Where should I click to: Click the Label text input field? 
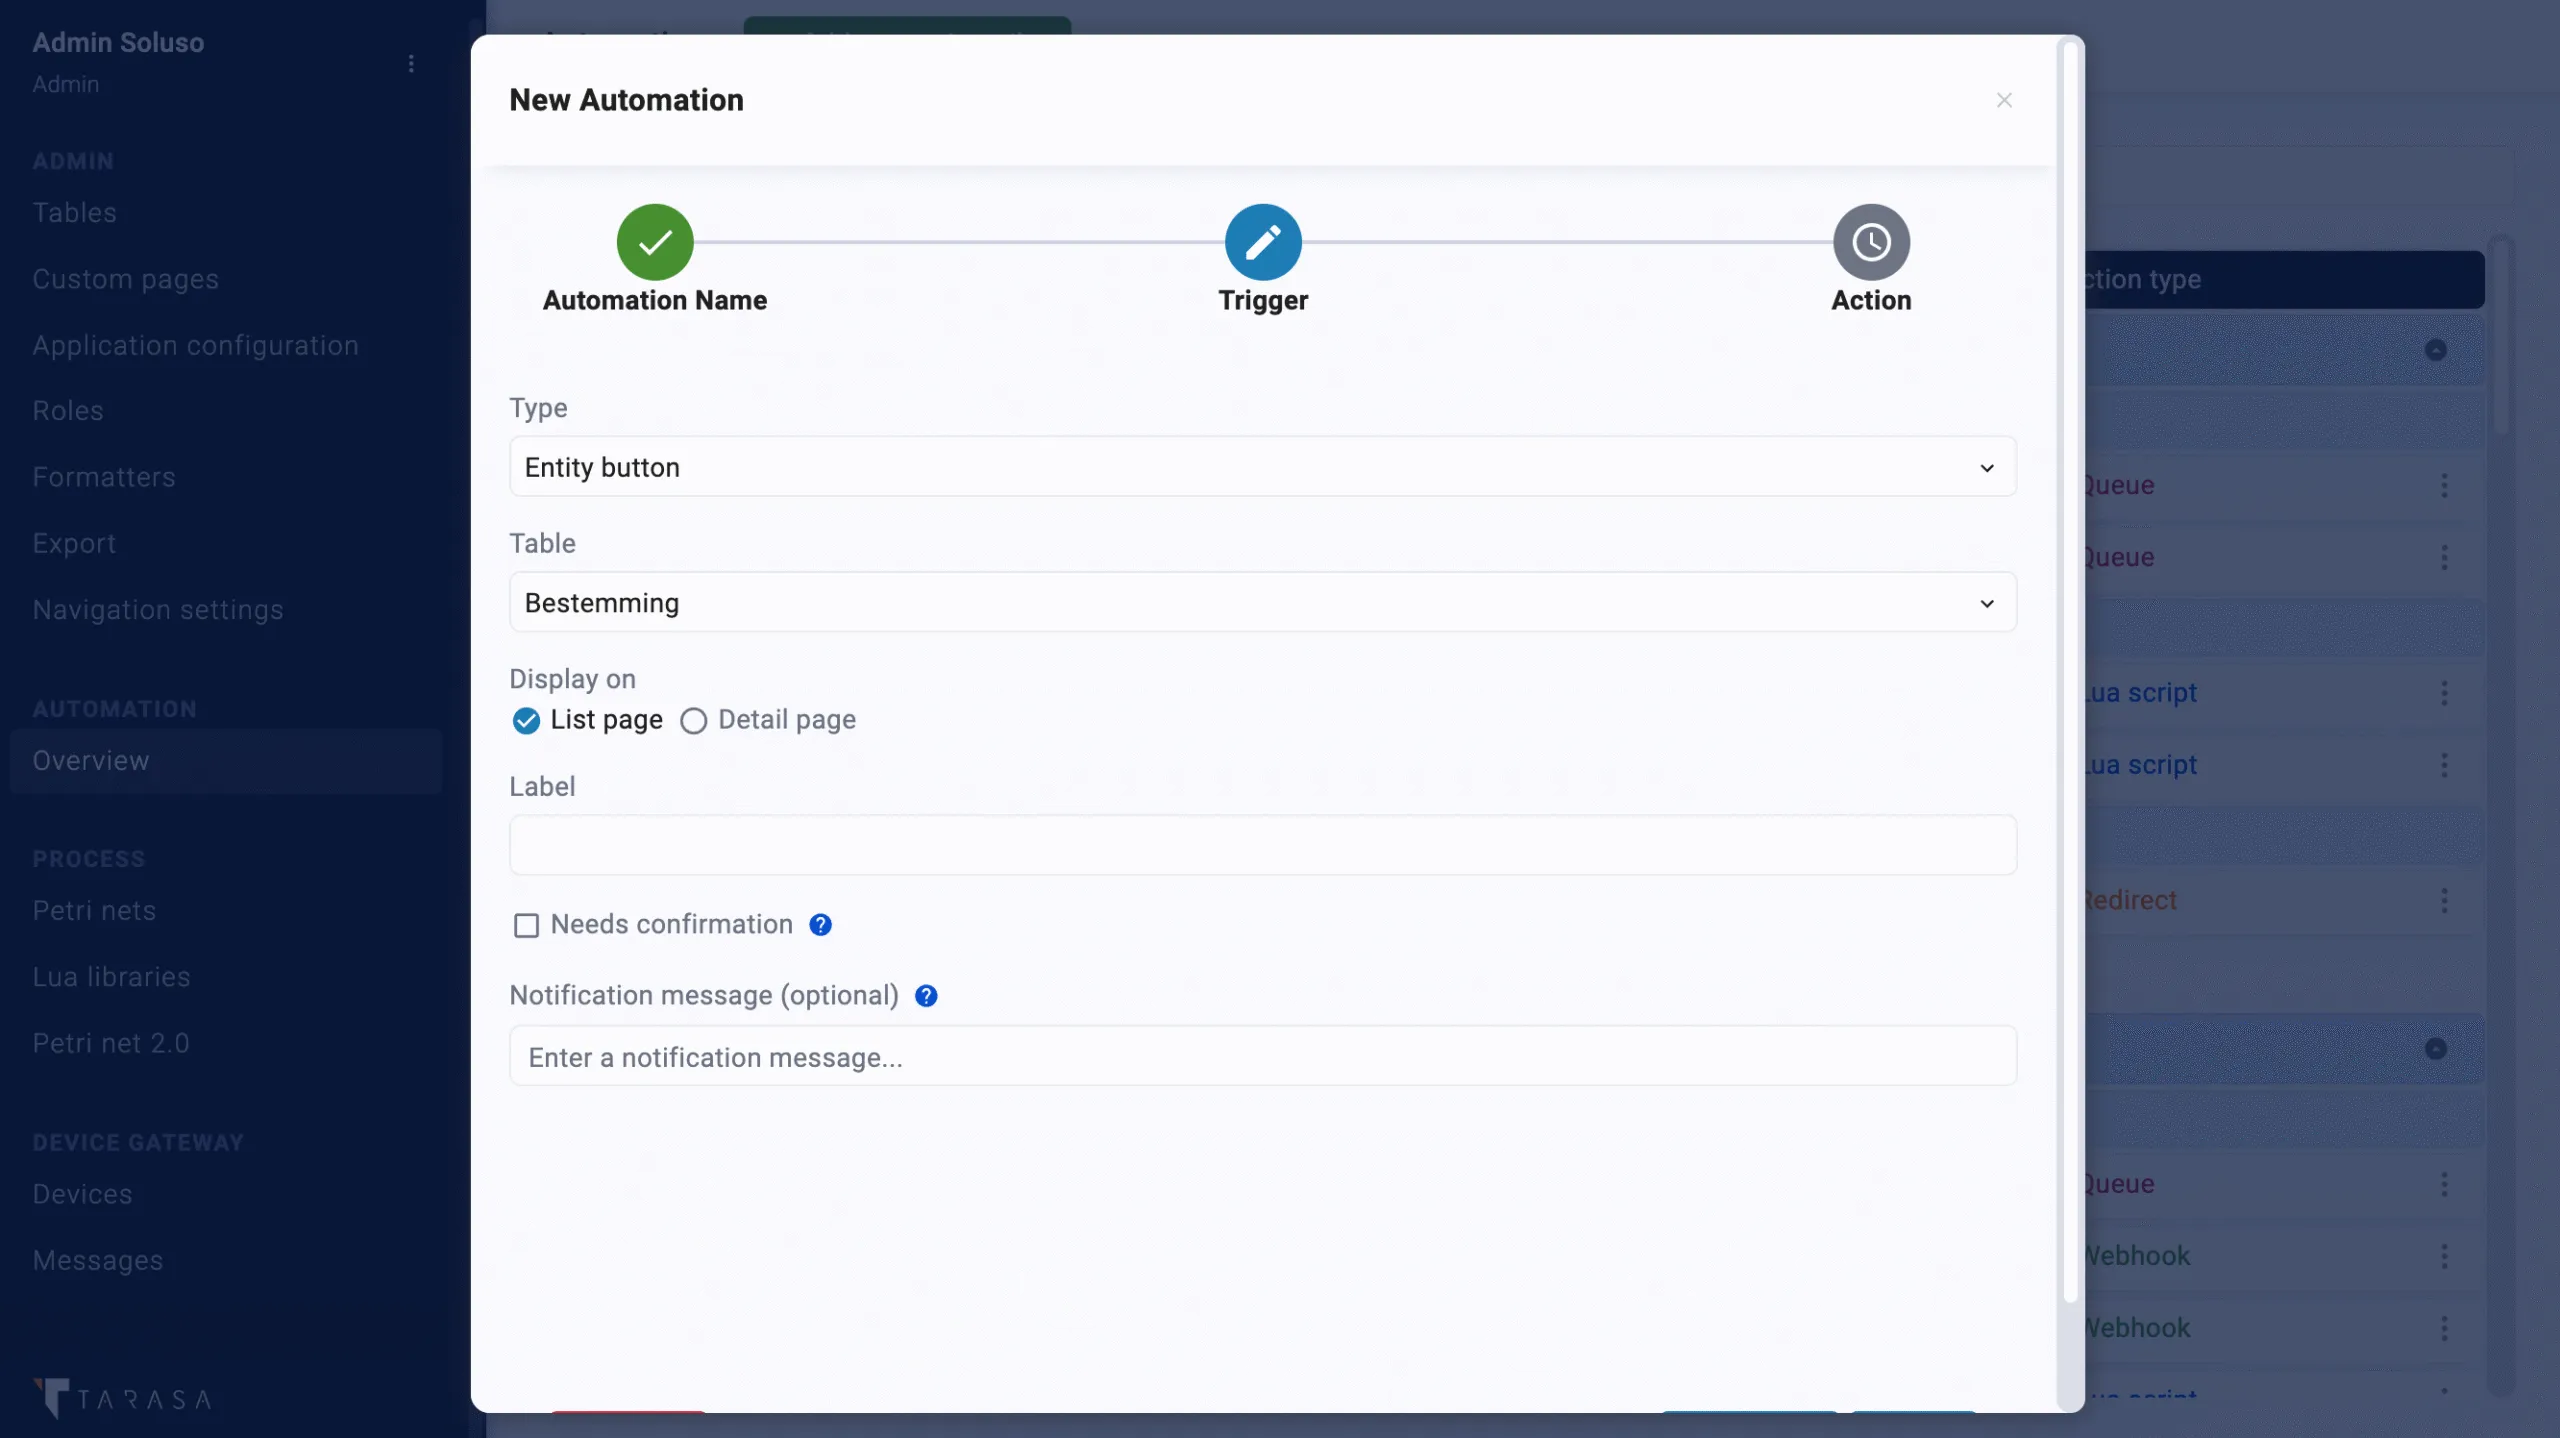point(1262,846)
